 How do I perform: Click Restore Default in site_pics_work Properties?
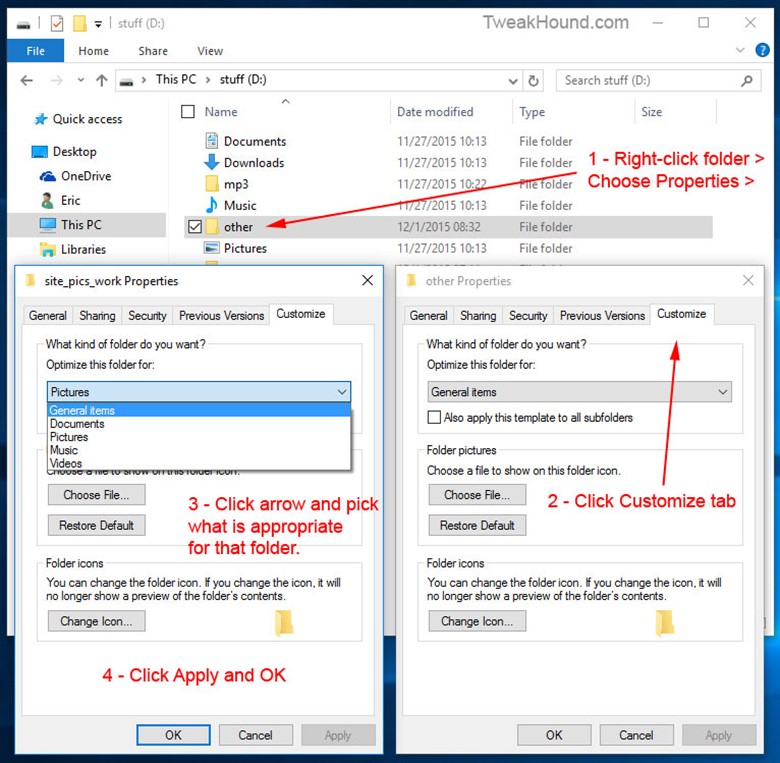point(97,525)
